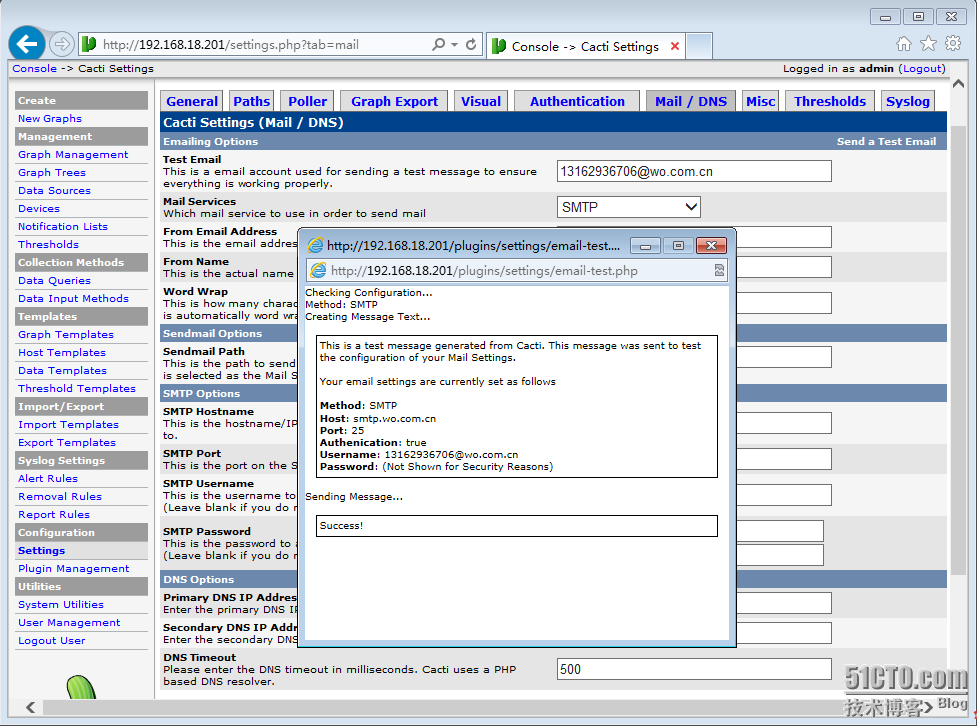Click the Logout link

coord(922,69)
